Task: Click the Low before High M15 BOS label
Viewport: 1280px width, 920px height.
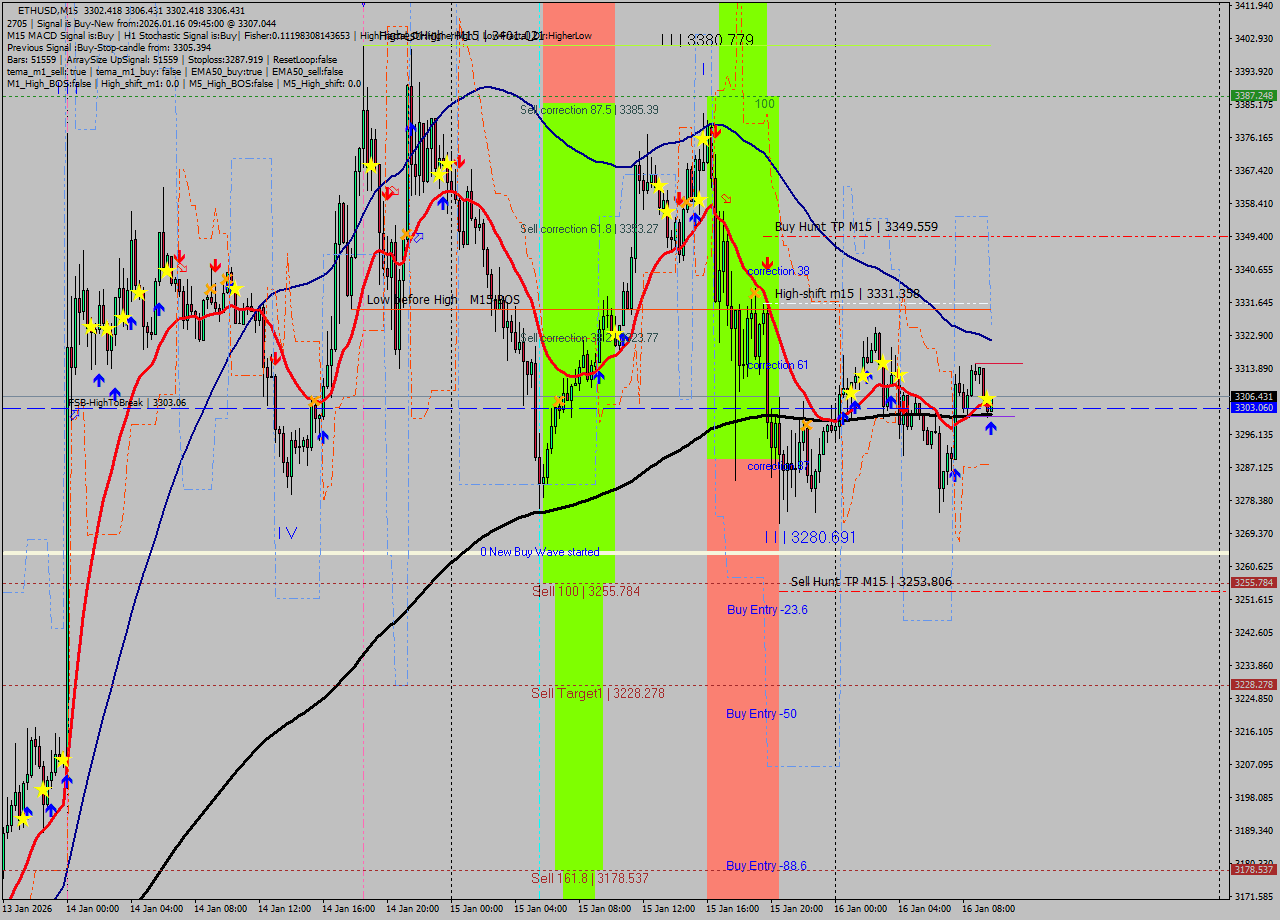Action: (443, 300)
